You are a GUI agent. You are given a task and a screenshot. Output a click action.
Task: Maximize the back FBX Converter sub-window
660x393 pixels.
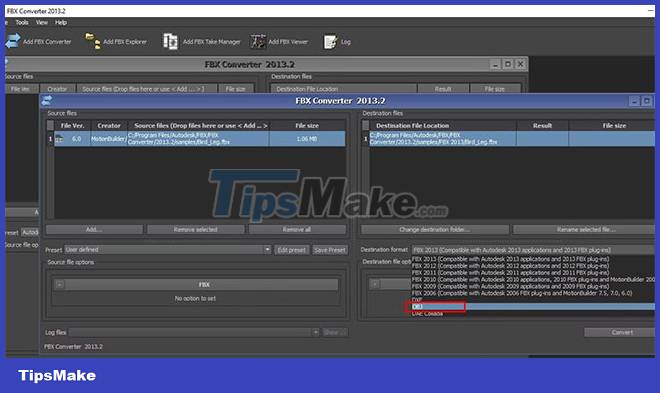[x=508, y=64]
